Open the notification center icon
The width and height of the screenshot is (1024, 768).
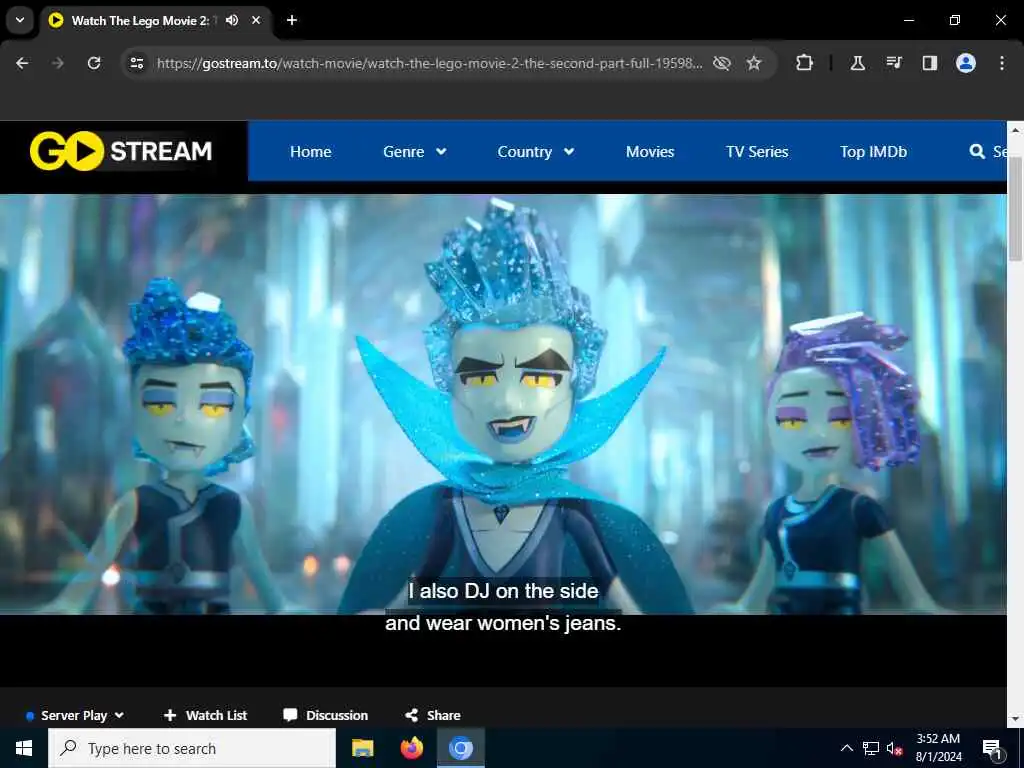tap(991, 748)
